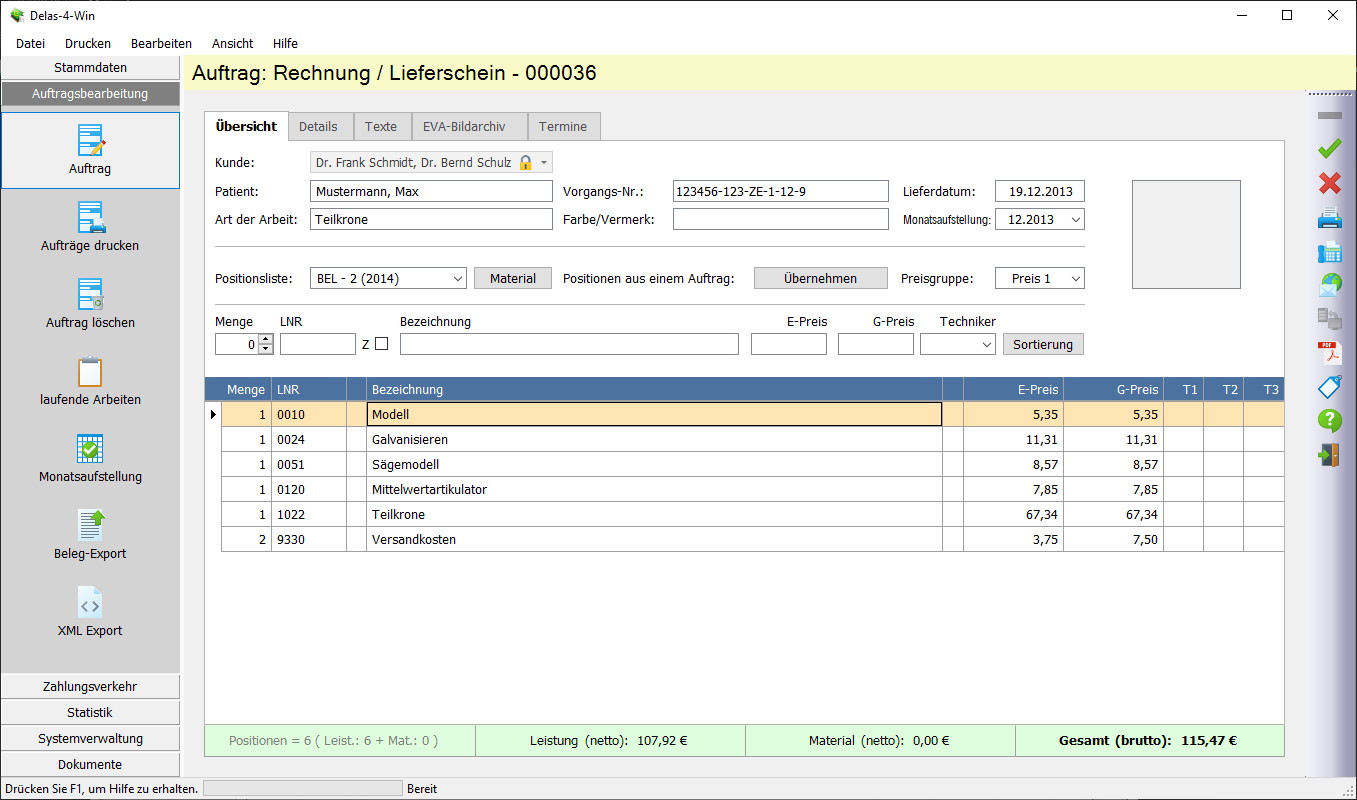This screenshot has width=1357, height=800.
Task: Open help with green question mark icon
Action: [x=1329, y=421]
